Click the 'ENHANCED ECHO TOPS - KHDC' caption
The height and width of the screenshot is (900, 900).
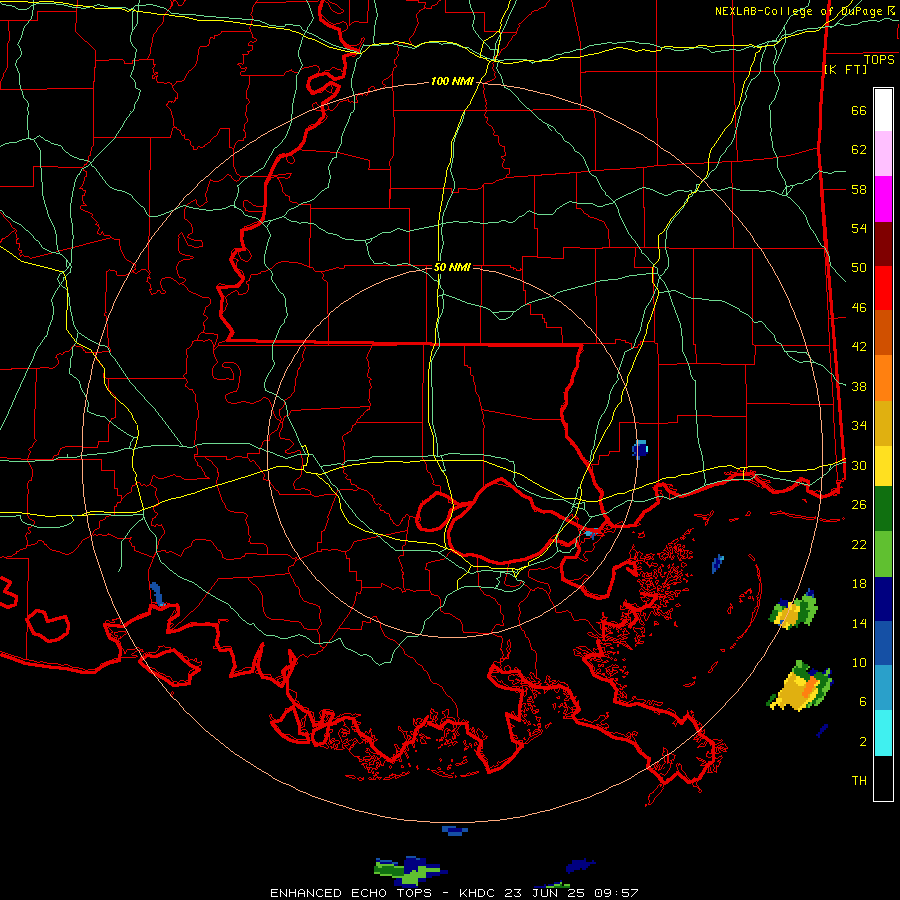(383, 893)
